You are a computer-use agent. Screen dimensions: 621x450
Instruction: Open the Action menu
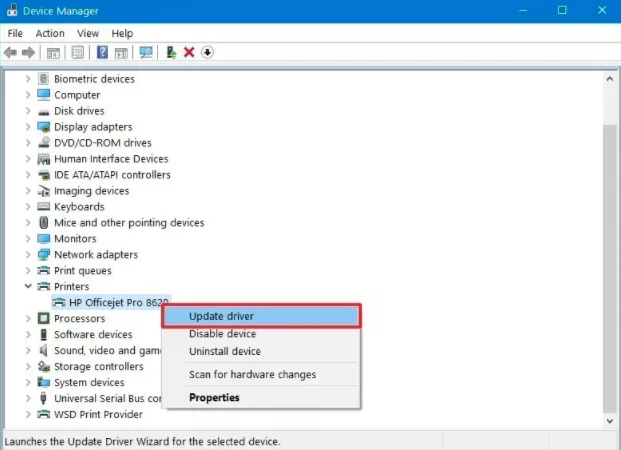(x=50, y=33)
